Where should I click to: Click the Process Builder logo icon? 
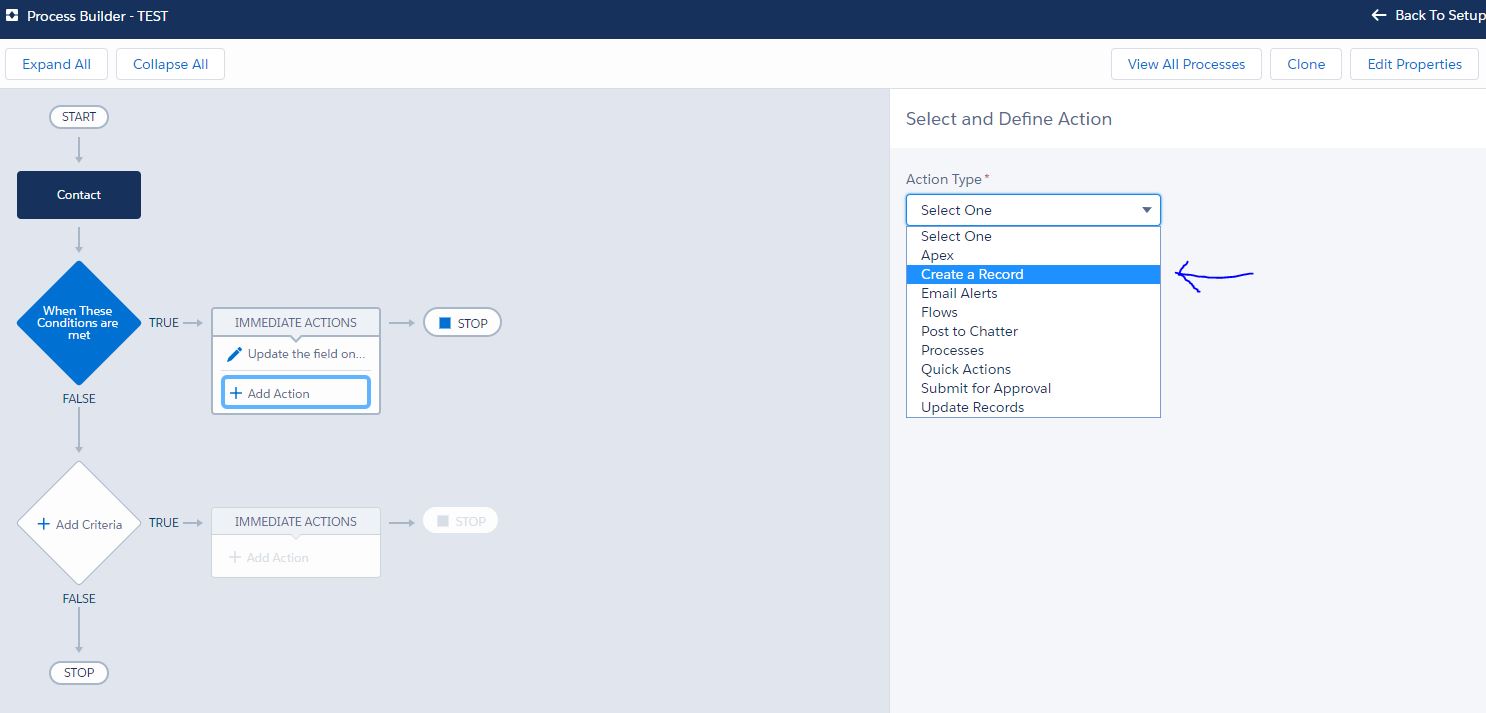12,16
